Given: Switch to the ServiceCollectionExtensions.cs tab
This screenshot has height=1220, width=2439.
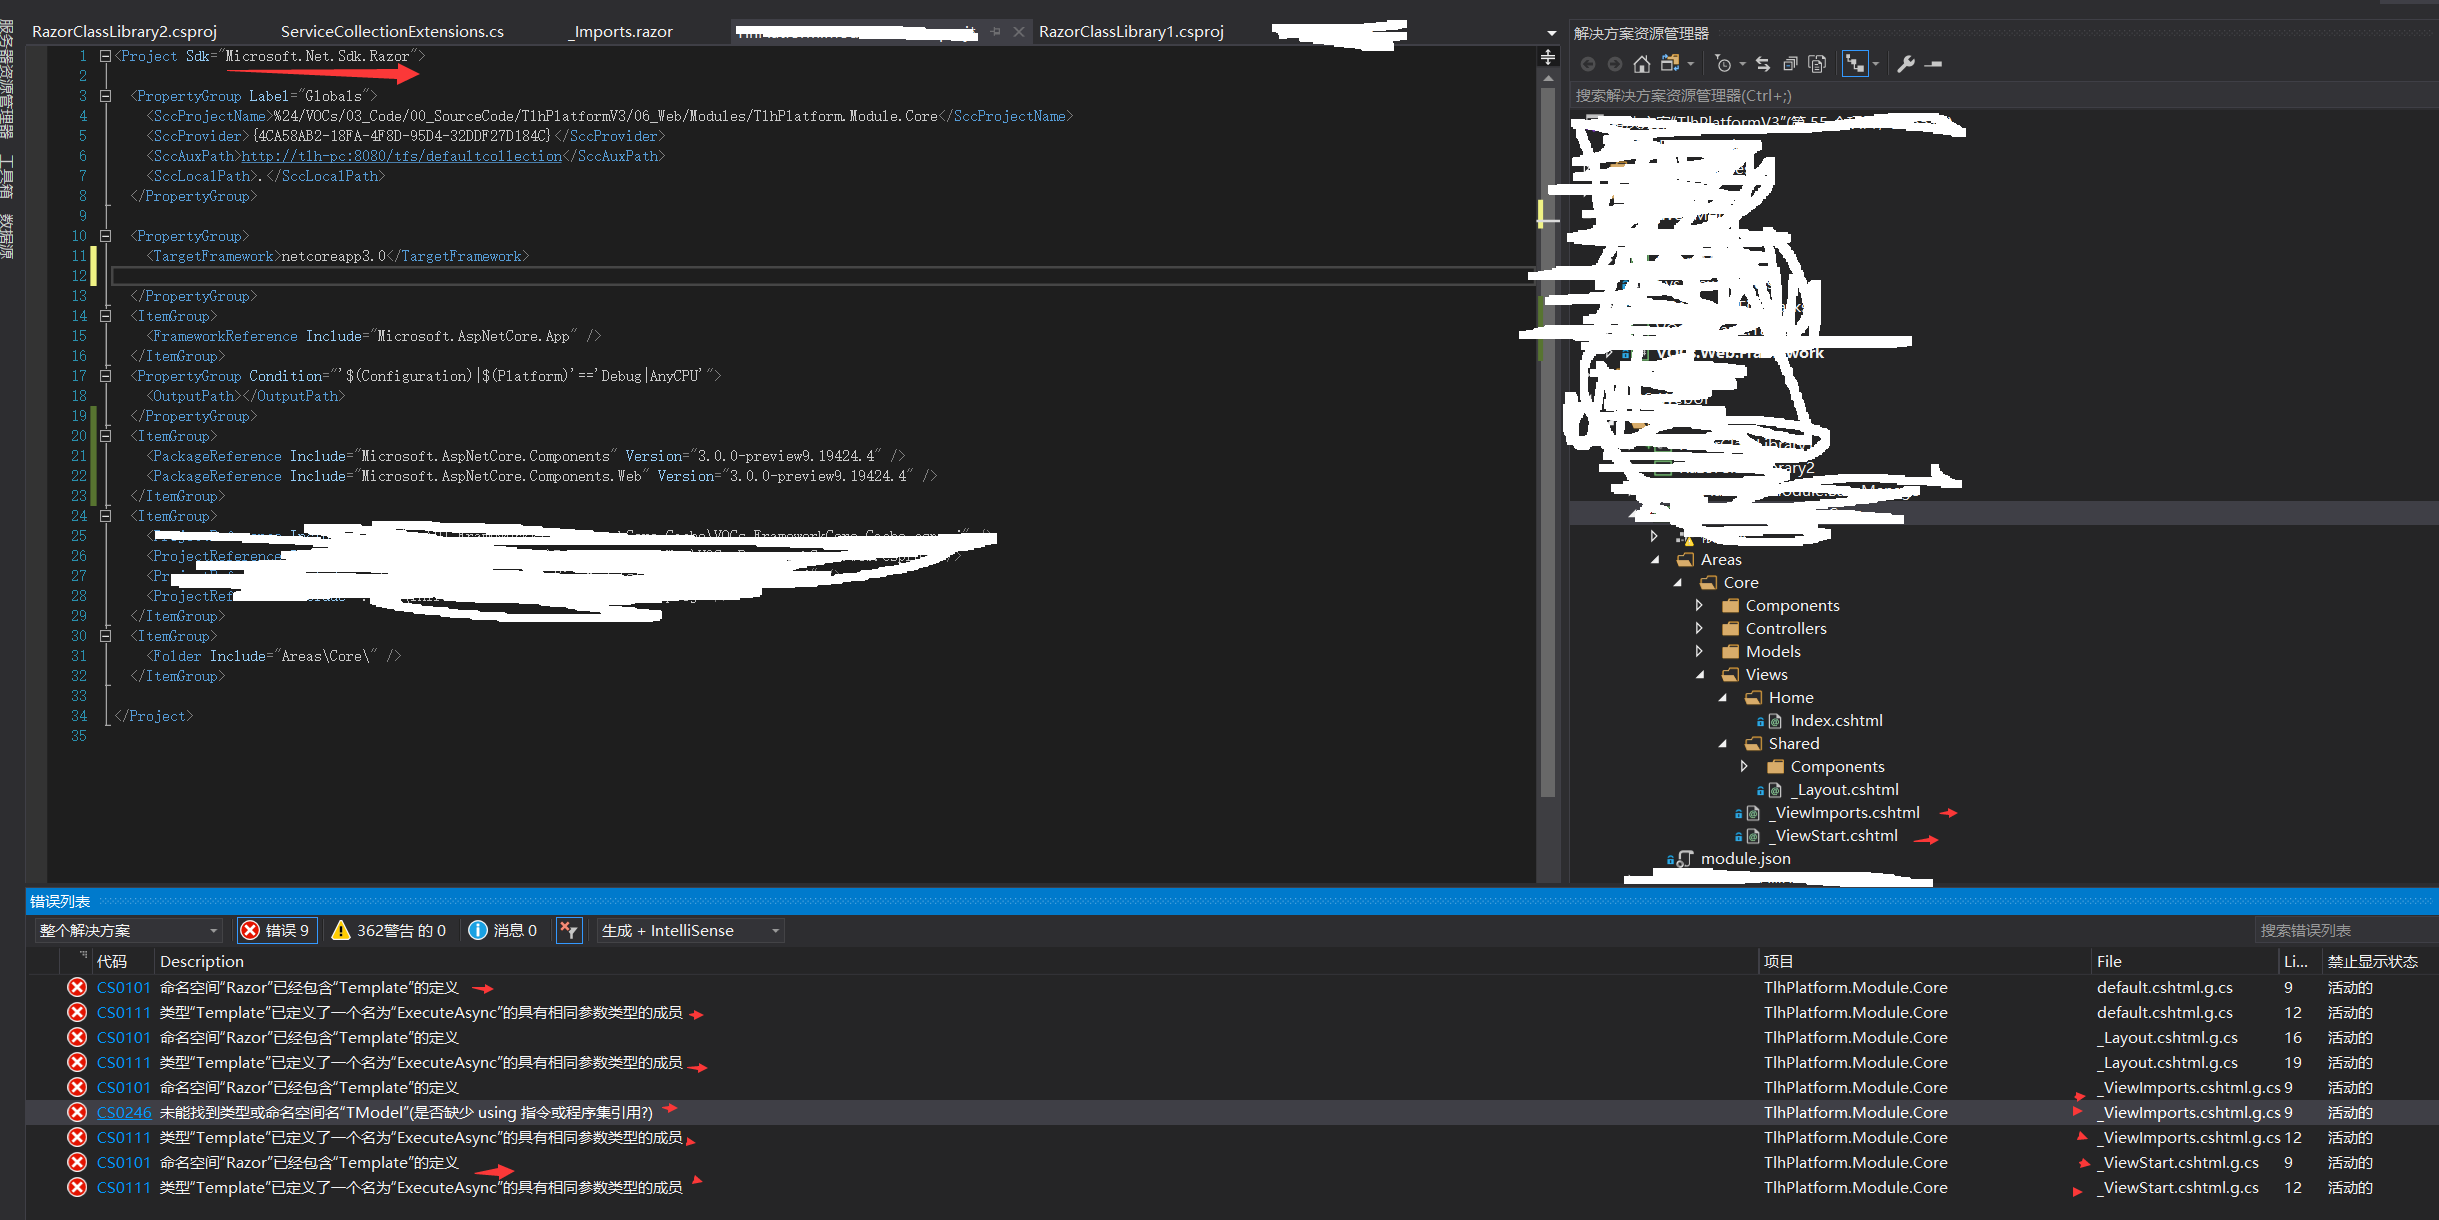Looking at the screenshot, I should click(392, 32).
